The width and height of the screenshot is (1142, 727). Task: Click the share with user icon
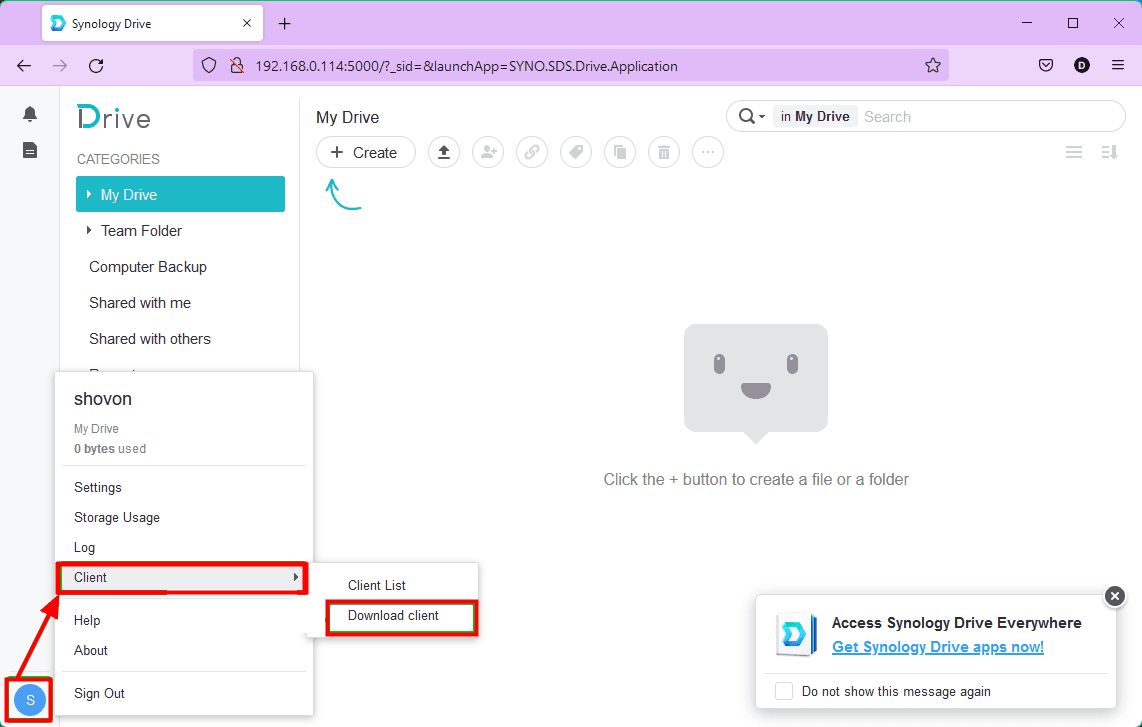coord(488,152)
